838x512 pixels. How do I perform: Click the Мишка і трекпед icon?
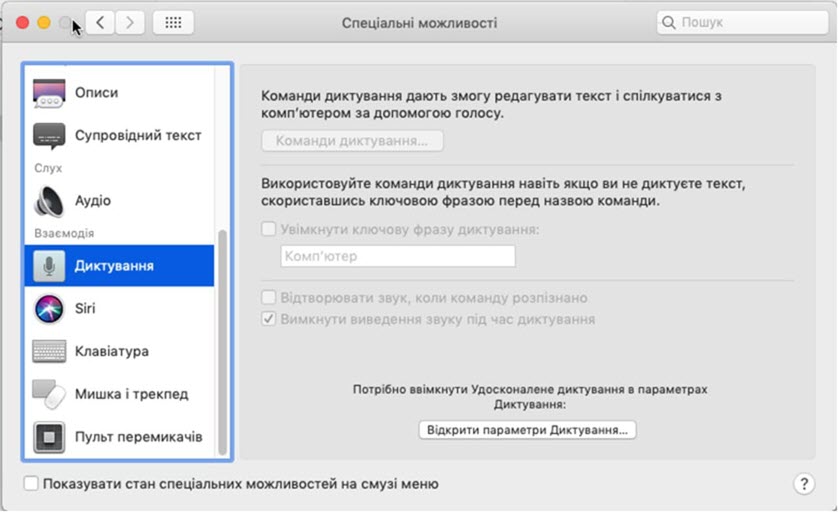[x=49, y=394]
